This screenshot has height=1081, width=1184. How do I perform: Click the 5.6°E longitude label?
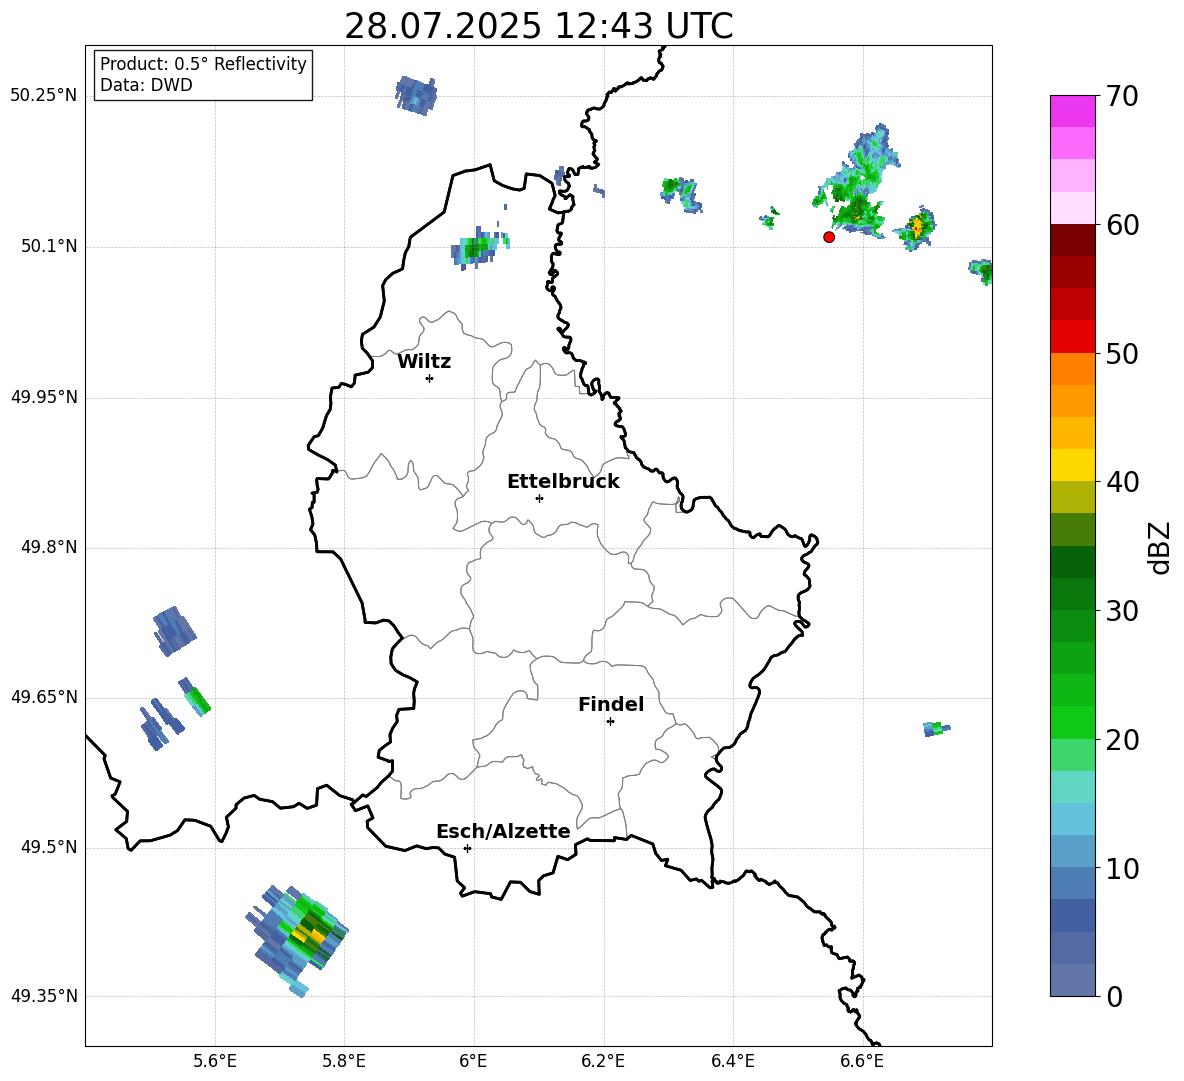click(215, 1061)
